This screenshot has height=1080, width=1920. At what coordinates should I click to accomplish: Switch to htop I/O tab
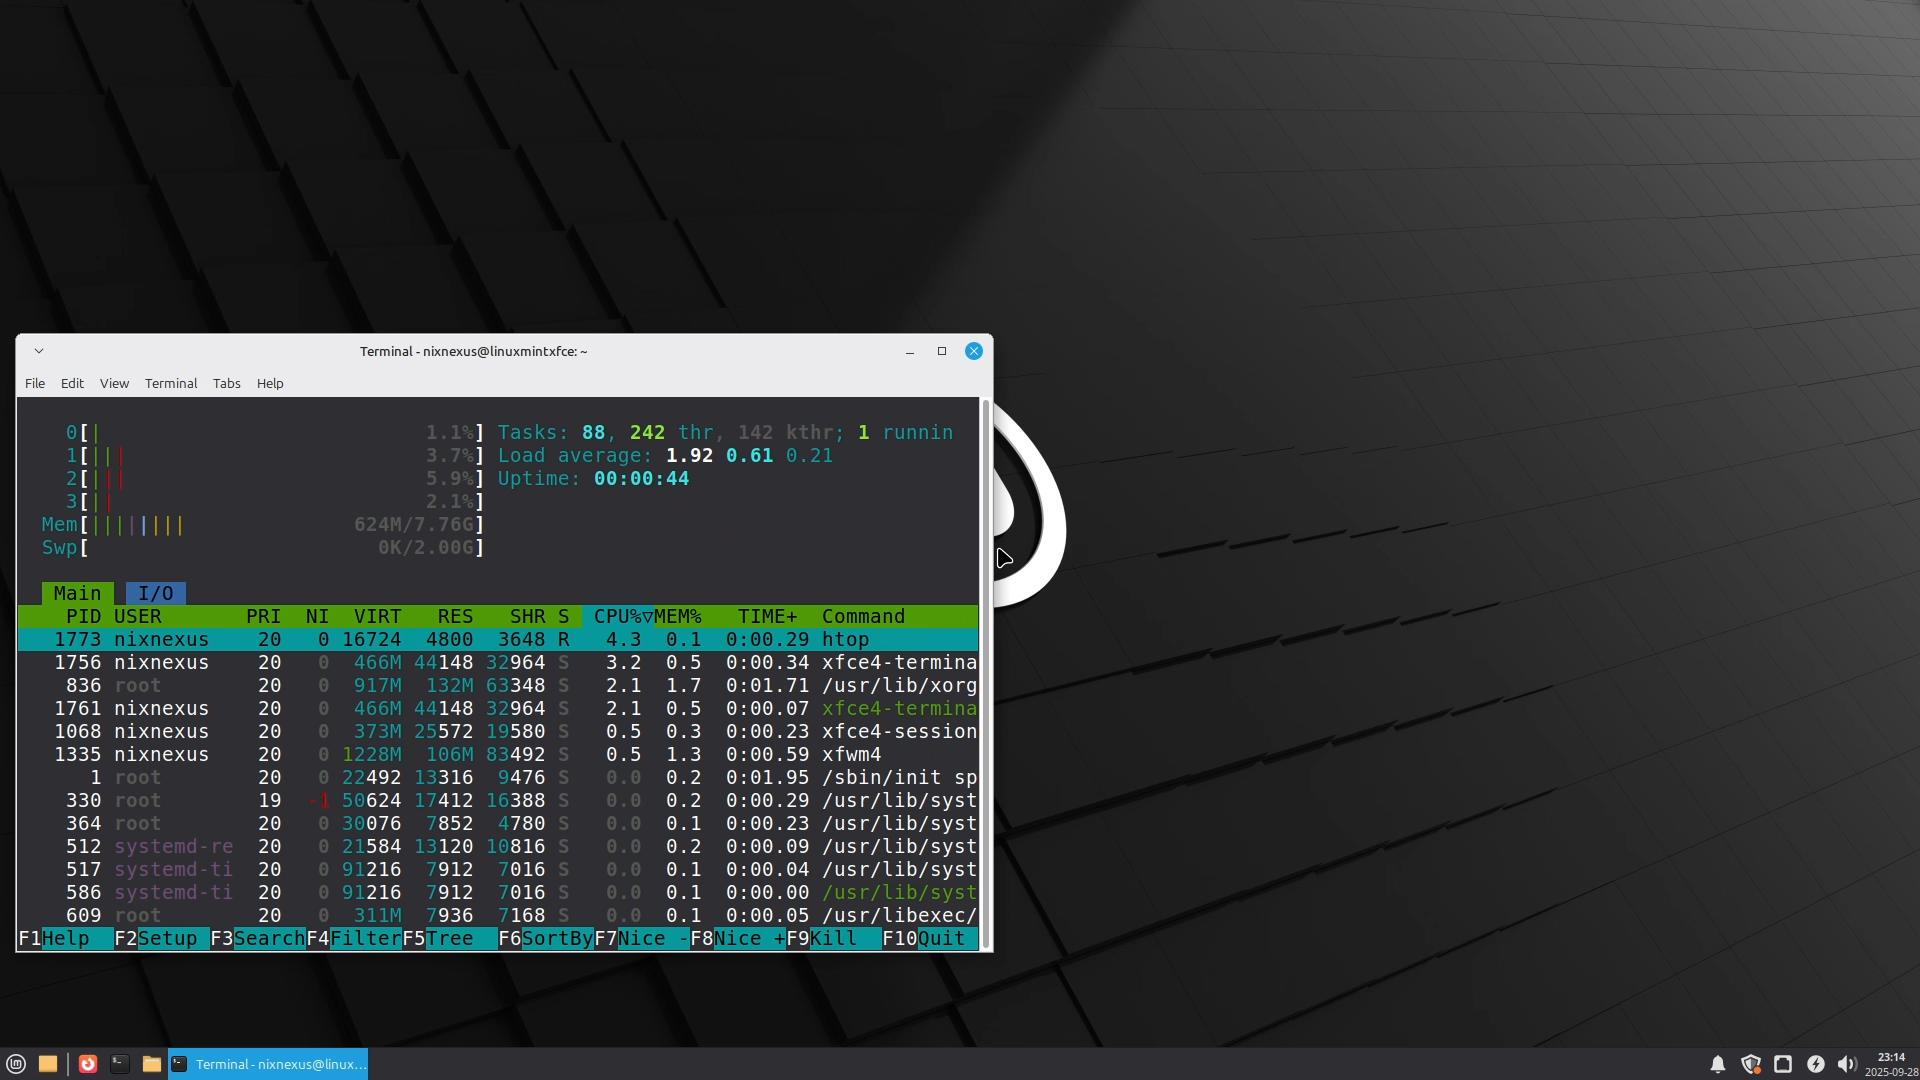(x=155, y=593)
